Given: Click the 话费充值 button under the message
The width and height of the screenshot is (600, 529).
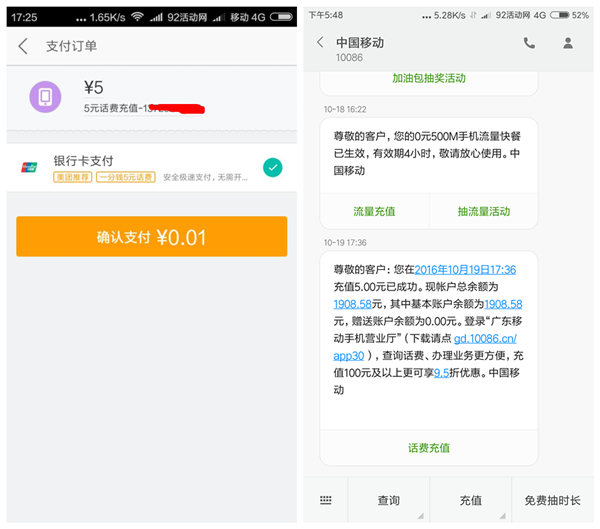Looking at the screenshot, I should [x=429, y=448].
